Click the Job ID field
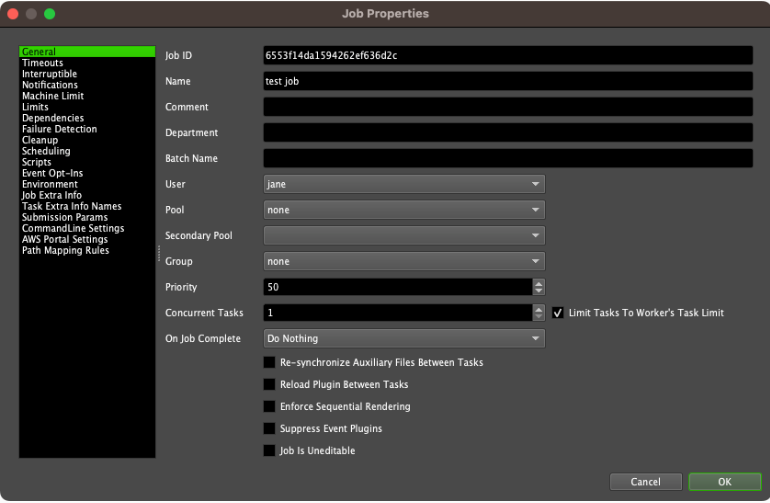 click(x=508, y=56)
